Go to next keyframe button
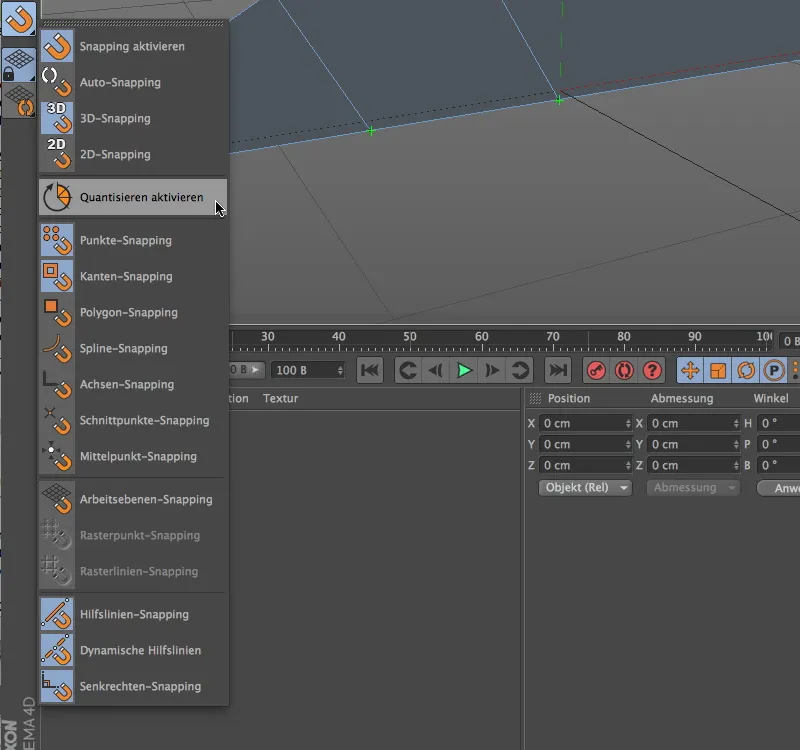The height and width of the screenshot is (750, 800). point(520,370)
